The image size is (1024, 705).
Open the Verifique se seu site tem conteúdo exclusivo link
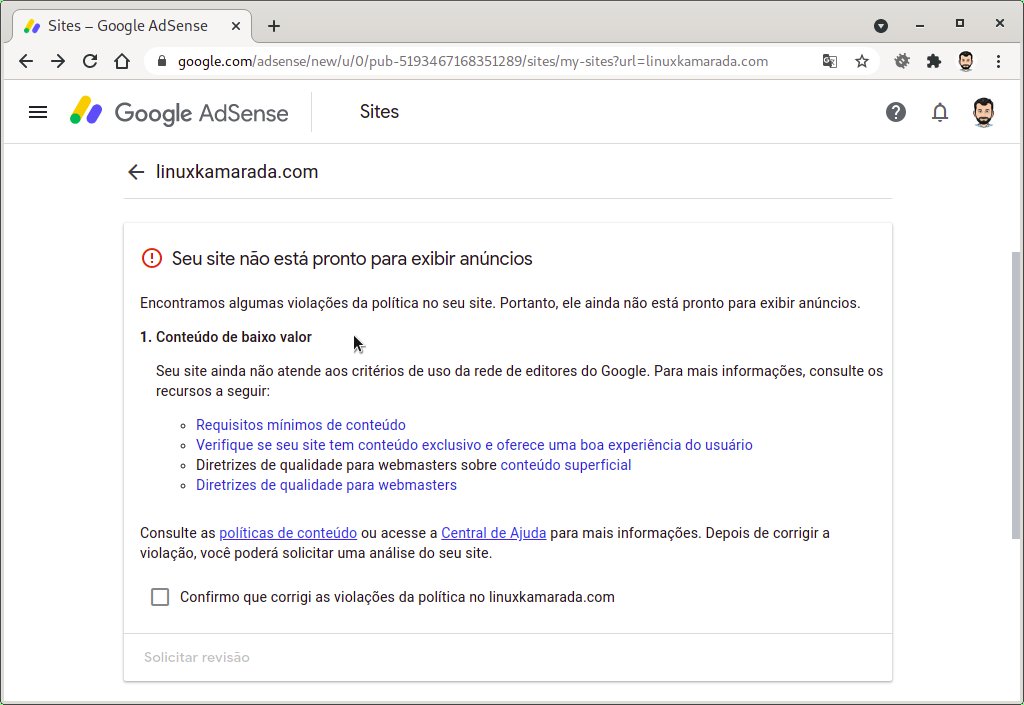coord(474,445)
